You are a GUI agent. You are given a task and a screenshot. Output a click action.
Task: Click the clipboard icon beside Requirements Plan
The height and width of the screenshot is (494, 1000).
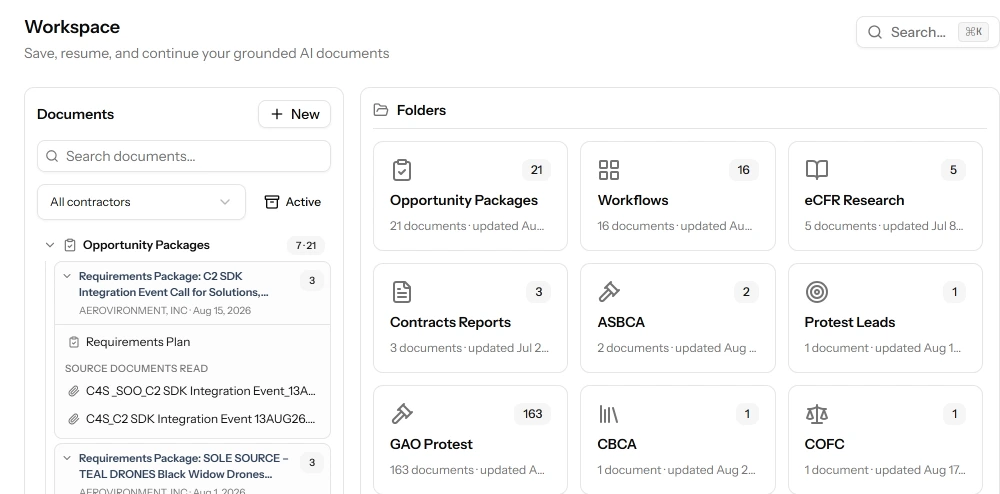(74, 342)
